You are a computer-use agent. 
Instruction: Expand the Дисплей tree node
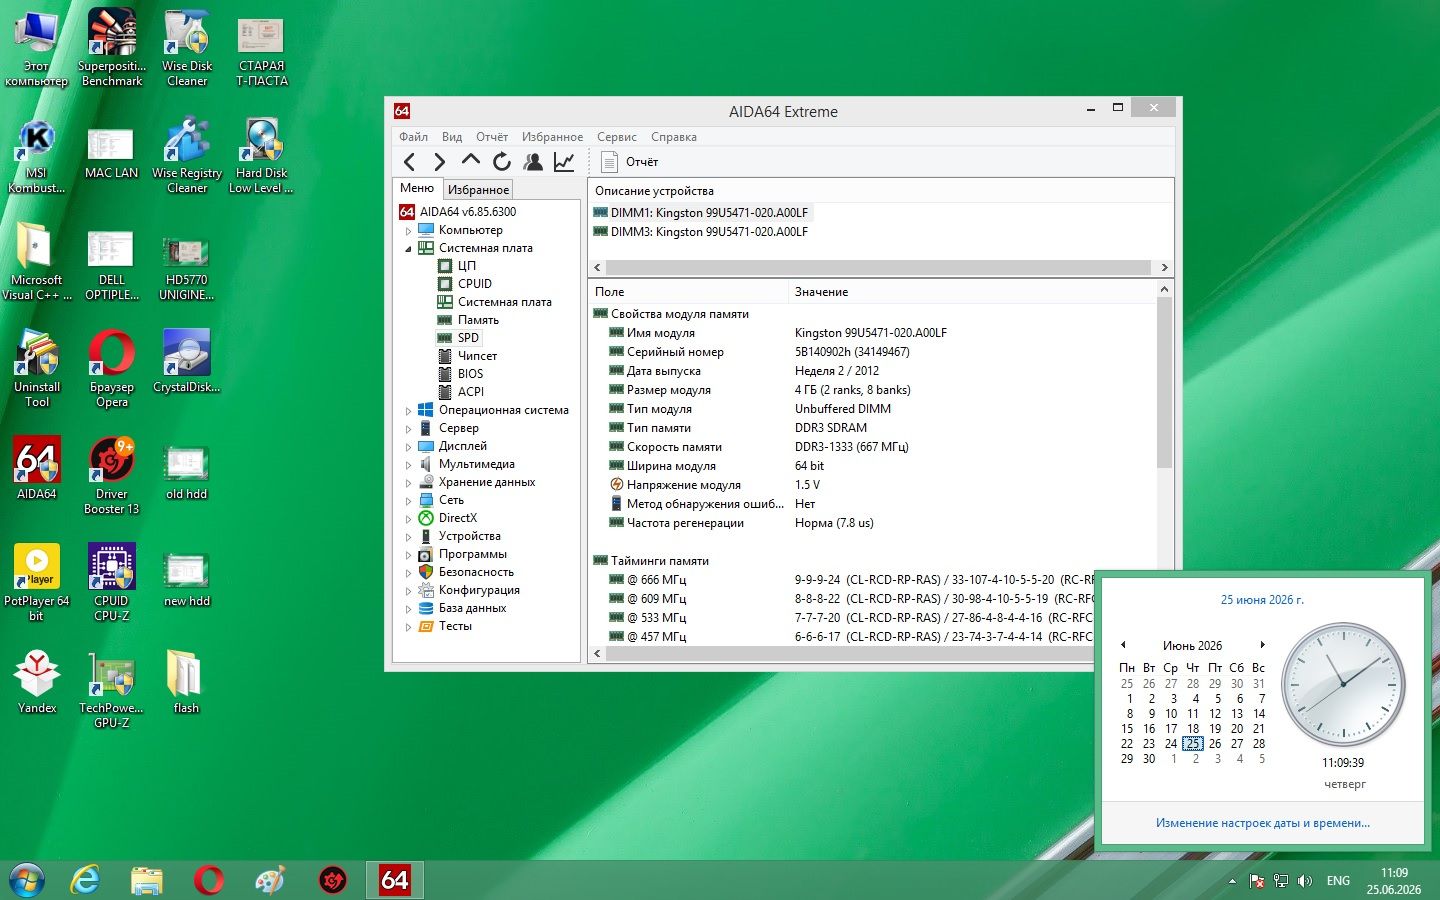408,447
